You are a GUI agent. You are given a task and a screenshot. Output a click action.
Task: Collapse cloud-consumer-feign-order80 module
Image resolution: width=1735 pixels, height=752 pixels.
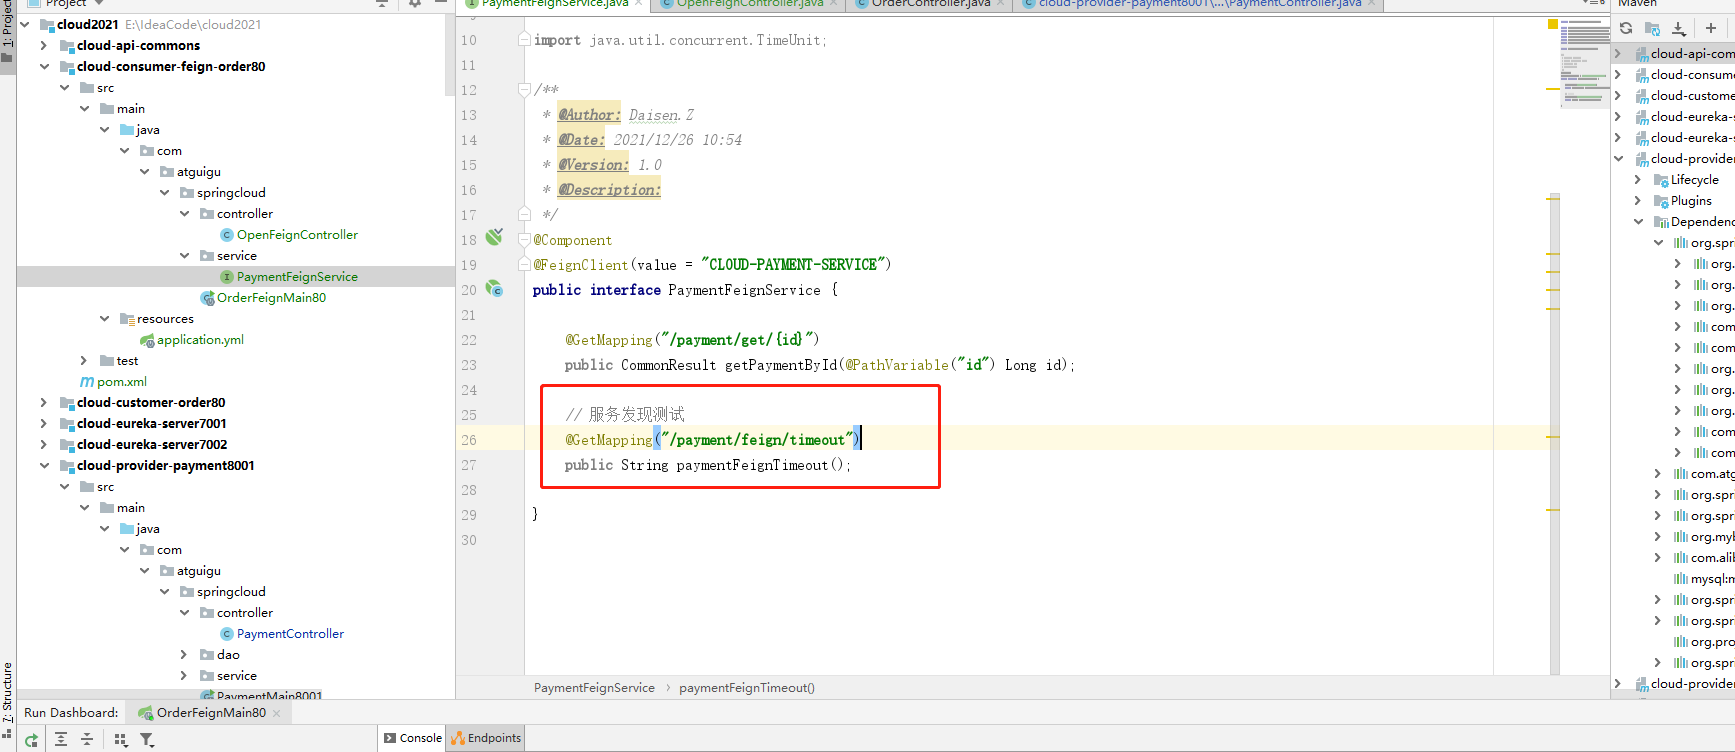(43, 67)
